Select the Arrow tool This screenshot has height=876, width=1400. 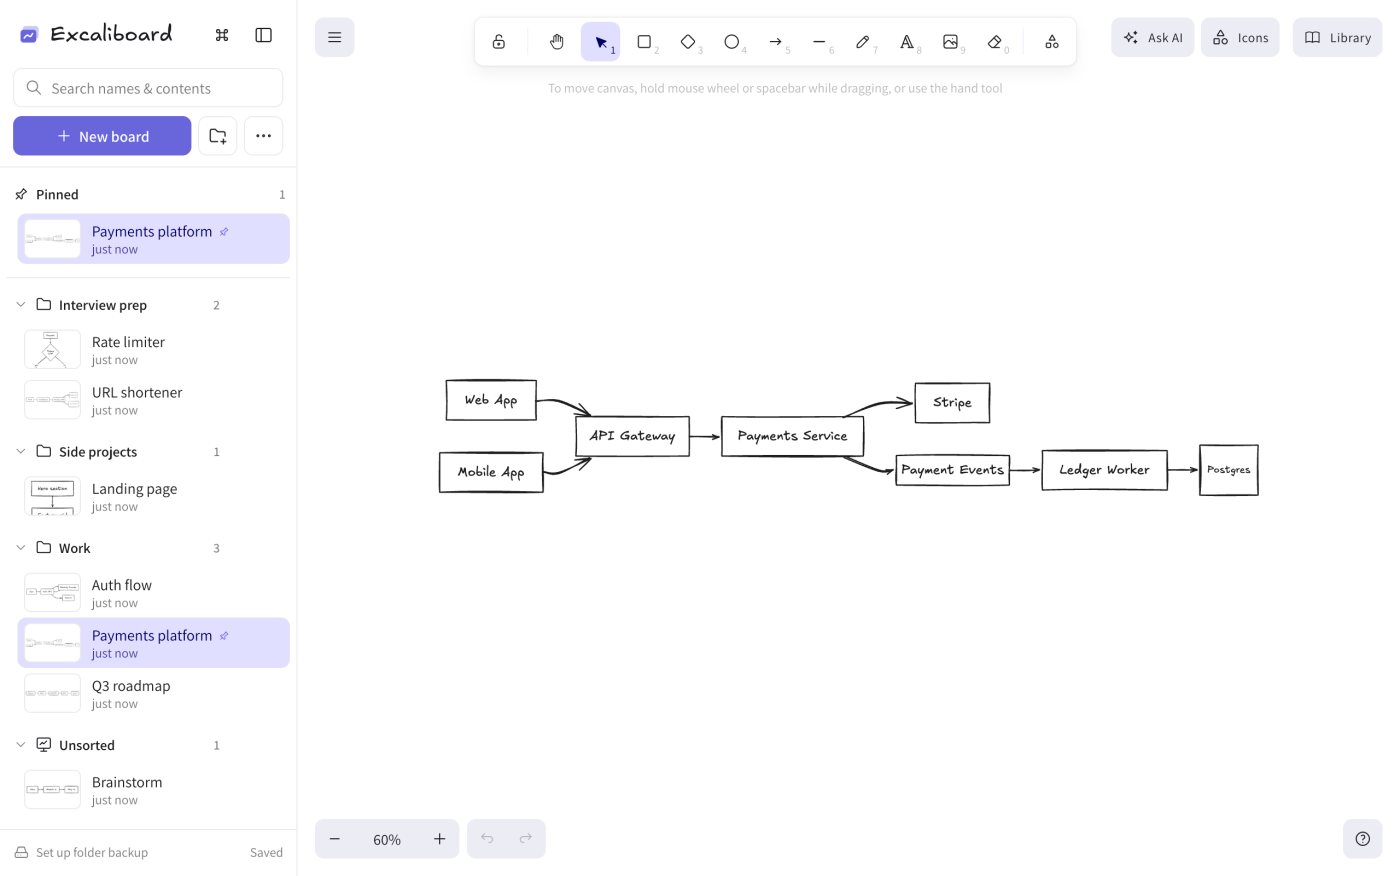776,42
